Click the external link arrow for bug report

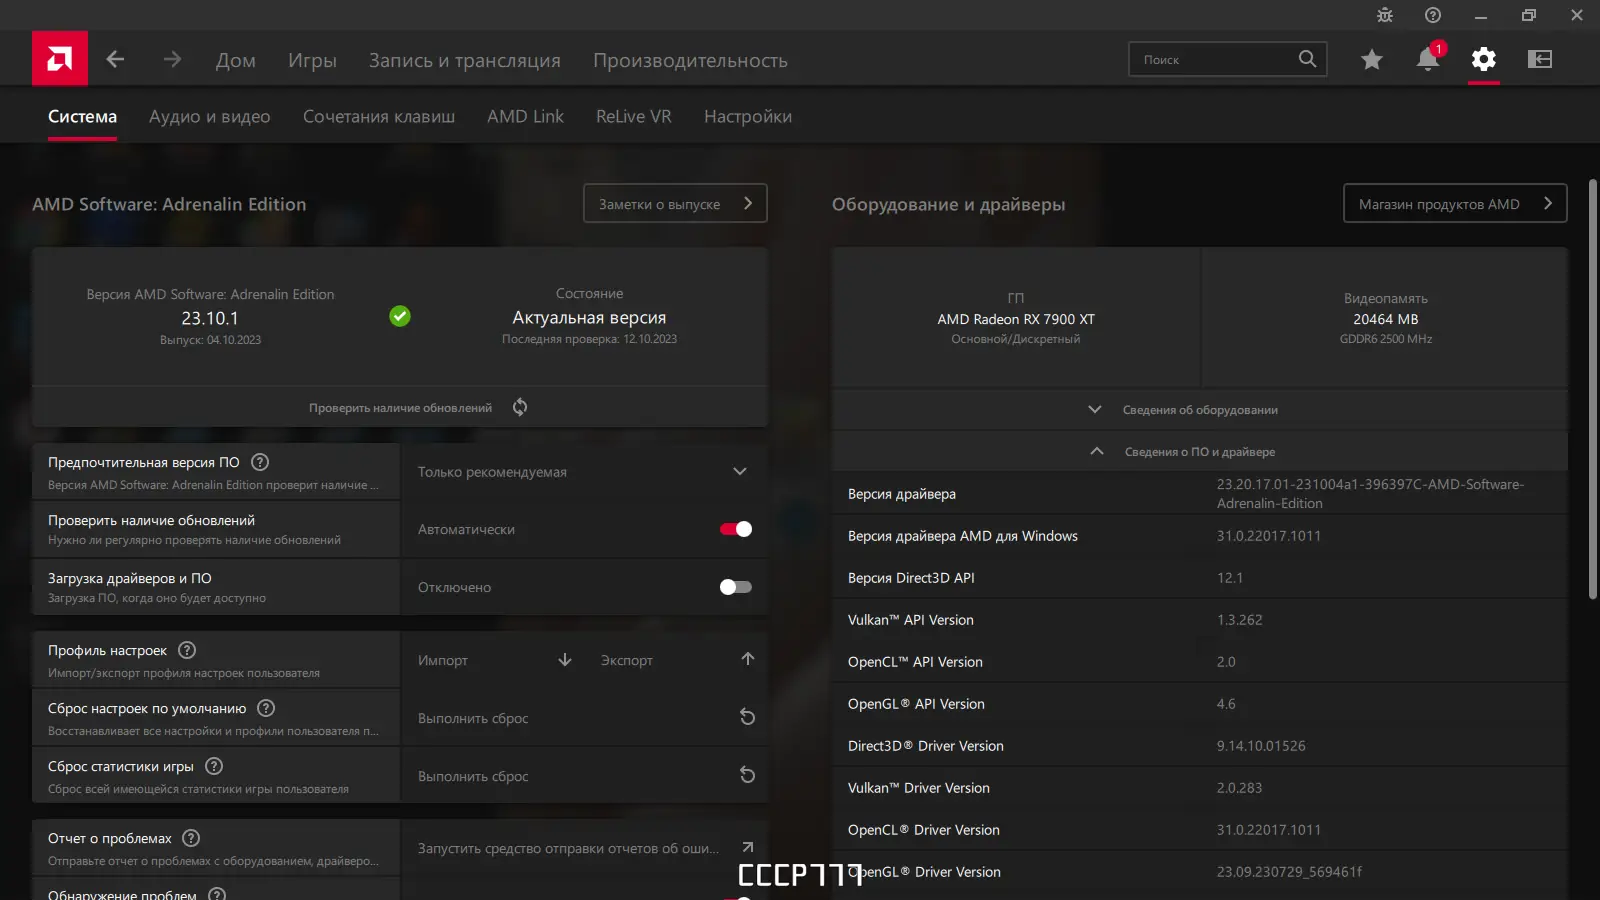click(x=748, y=847)
